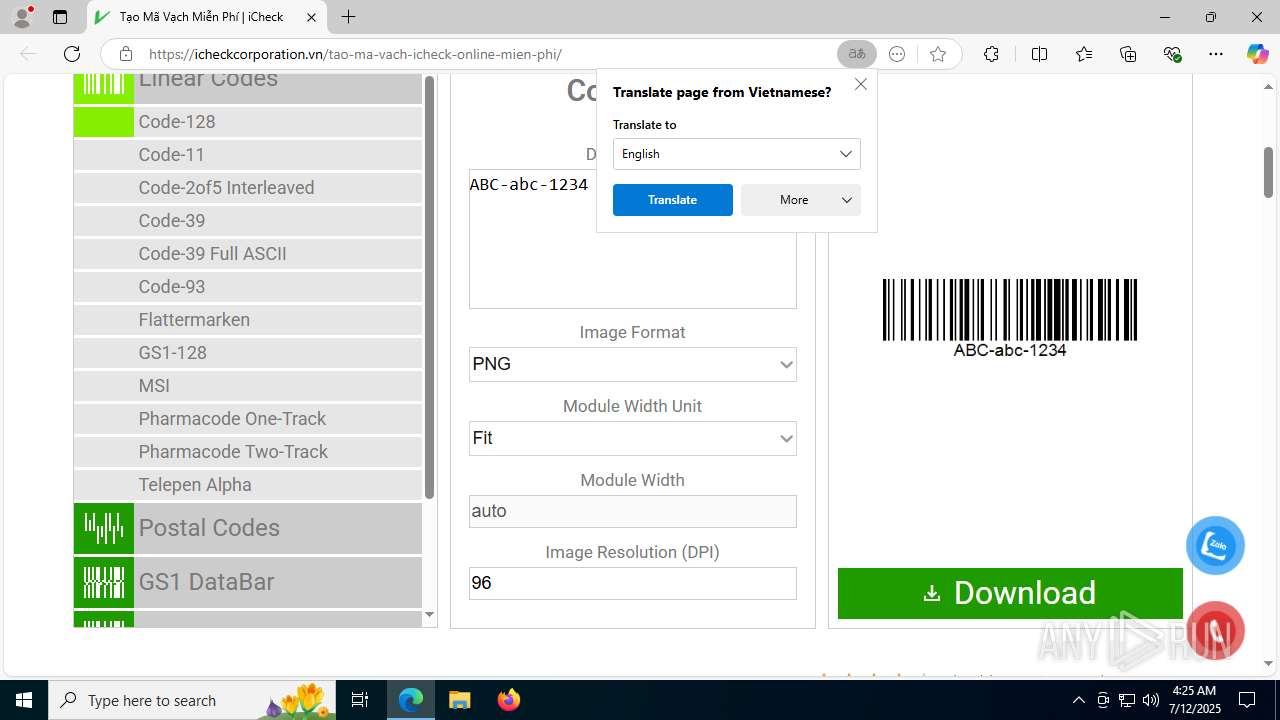Viewport: 1280px width, 720px height.
Task: Click the green Download button
Action: (1010, 593)
